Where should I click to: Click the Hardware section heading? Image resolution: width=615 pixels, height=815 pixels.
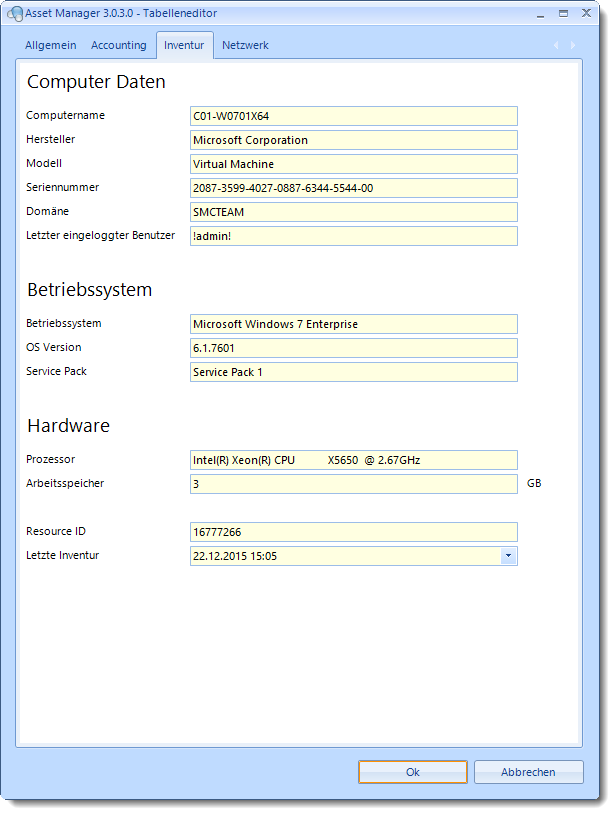click(x=68, y=426)
